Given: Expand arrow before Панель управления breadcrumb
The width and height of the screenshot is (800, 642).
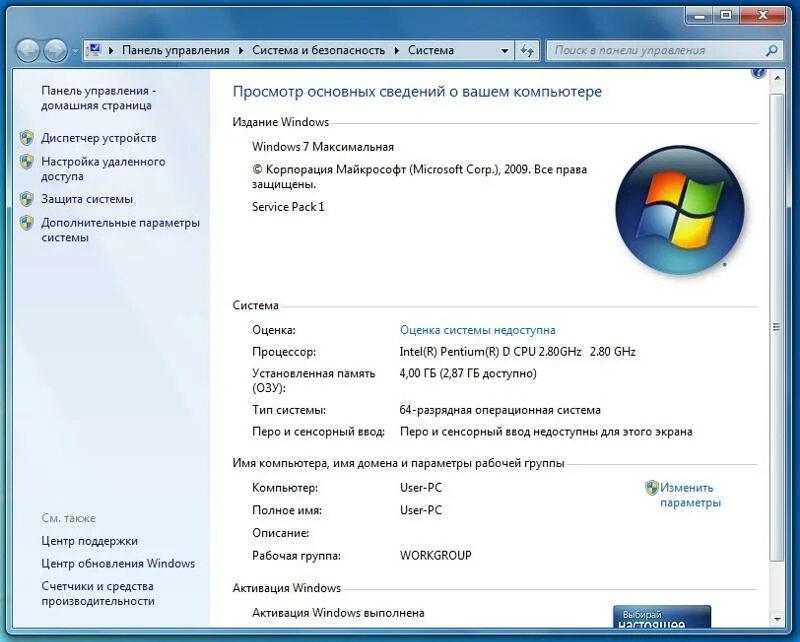Looking at the screenshot, I should [x=111, y=51].
